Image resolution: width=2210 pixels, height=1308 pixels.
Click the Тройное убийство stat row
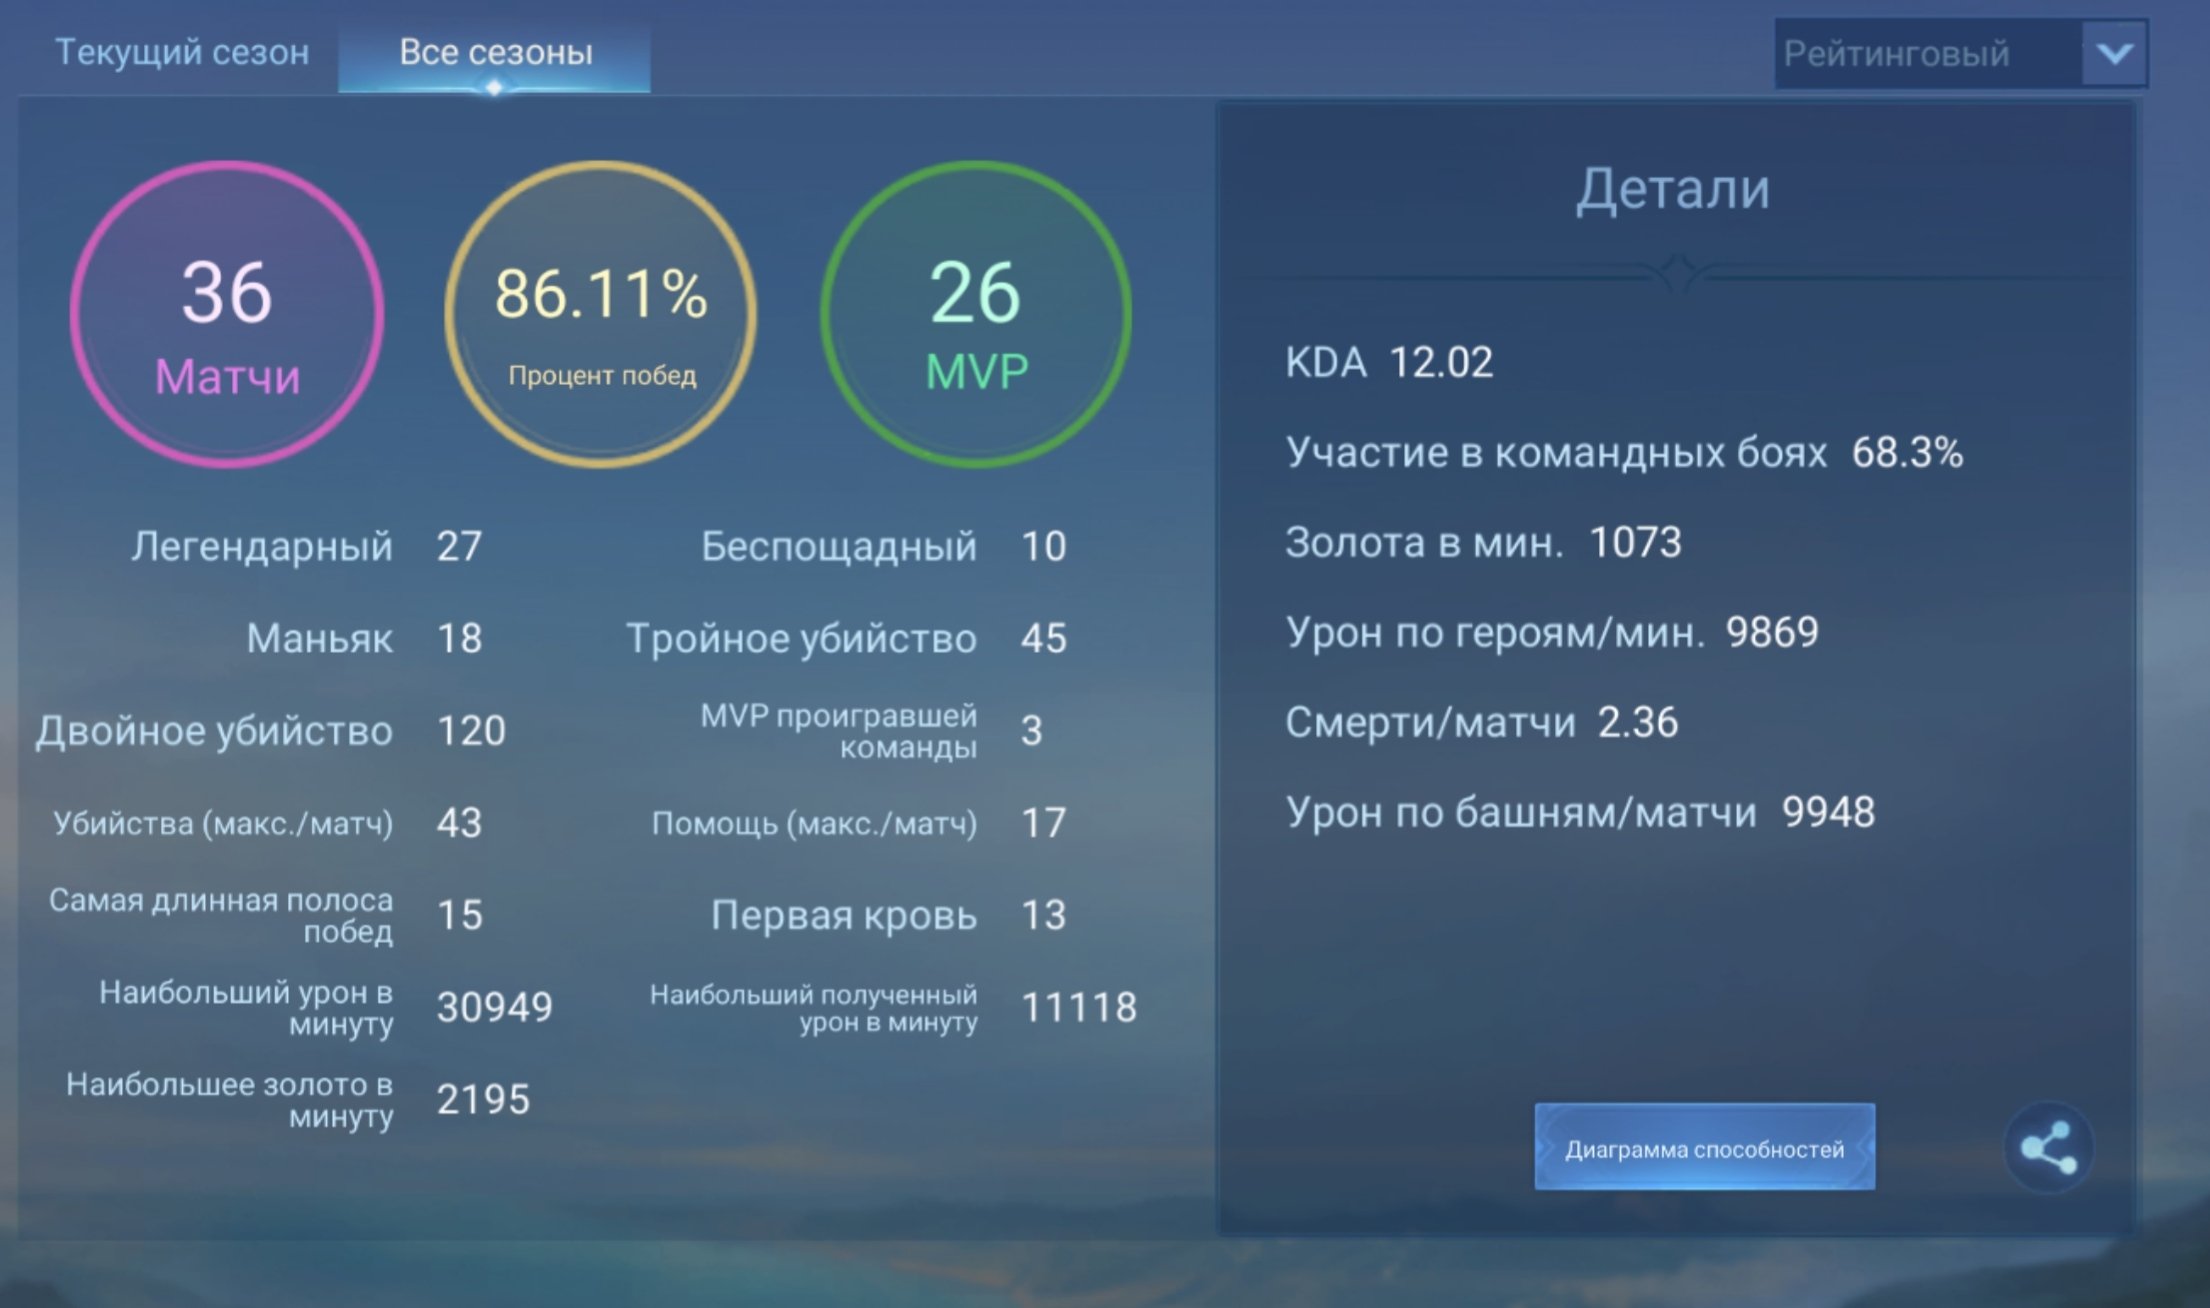(x=846, y=638)
